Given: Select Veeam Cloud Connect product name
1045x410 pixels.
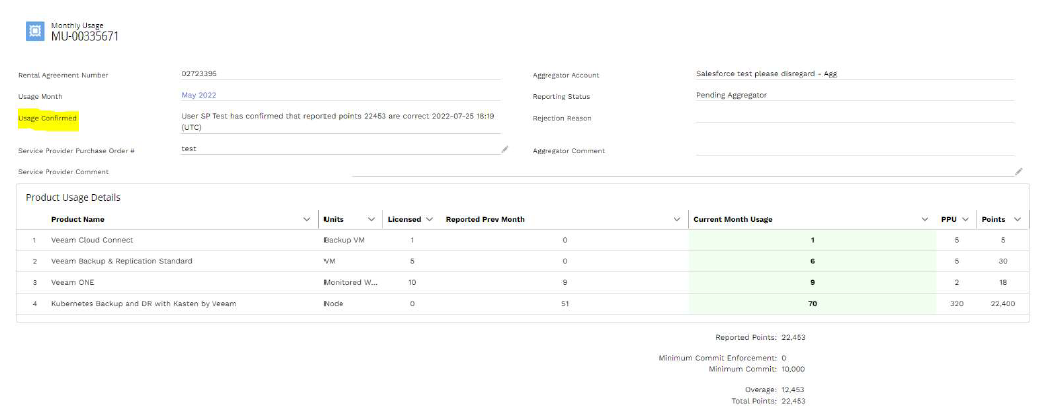Looking at the screenshot, I should pyautogui.click(x=92, y=240).
